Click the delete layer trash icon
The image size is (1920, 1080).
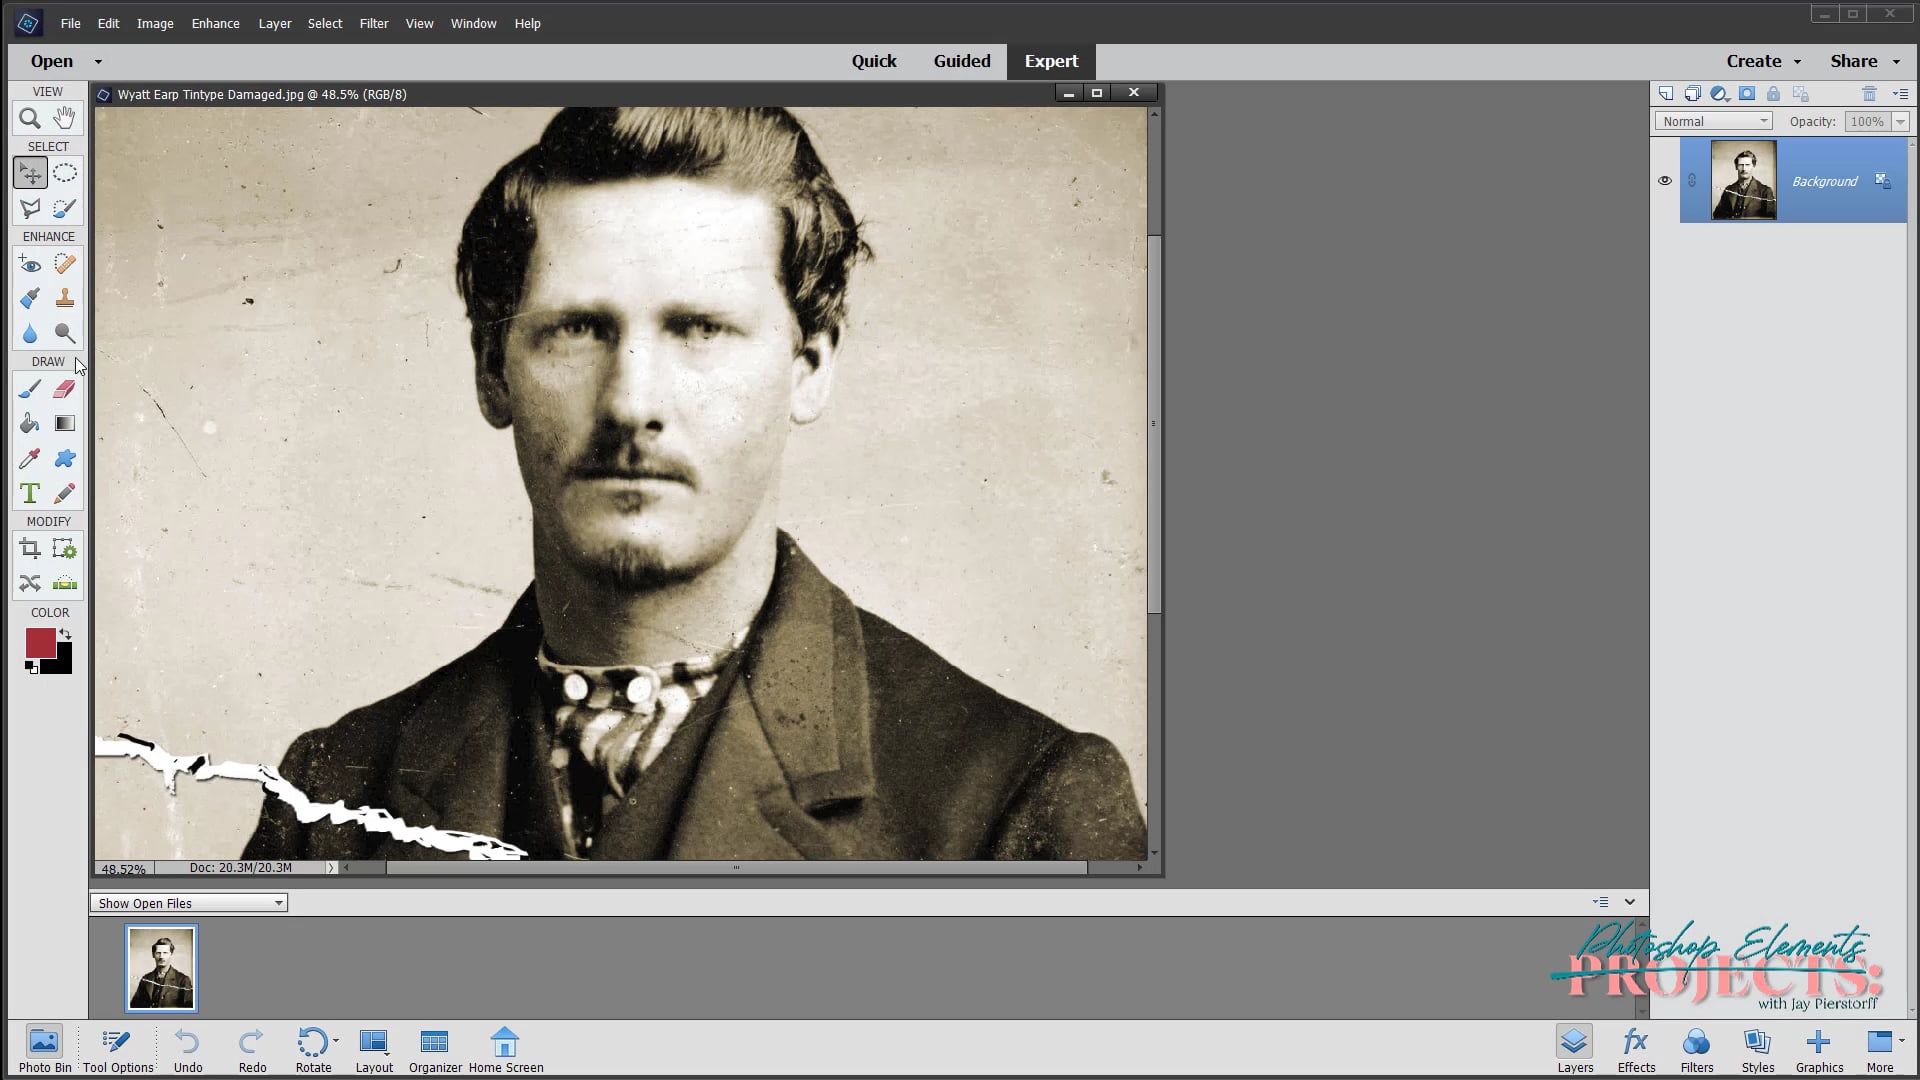[x=1868, y=93]
